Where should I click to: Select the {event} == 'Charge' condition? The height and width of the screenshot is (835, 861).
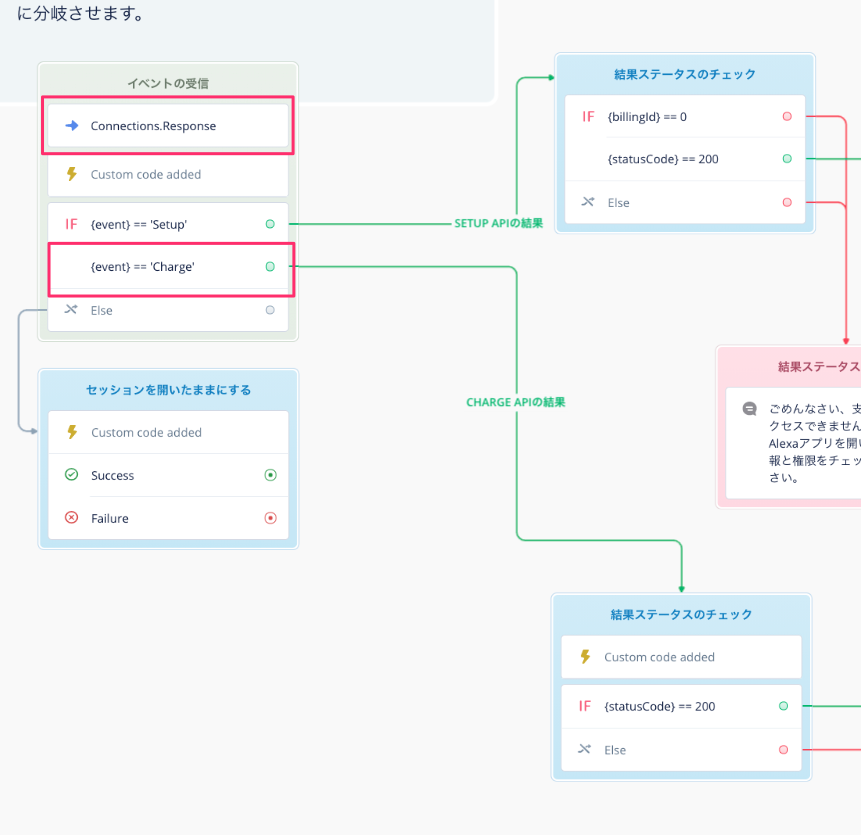click(x=168, y=267)
